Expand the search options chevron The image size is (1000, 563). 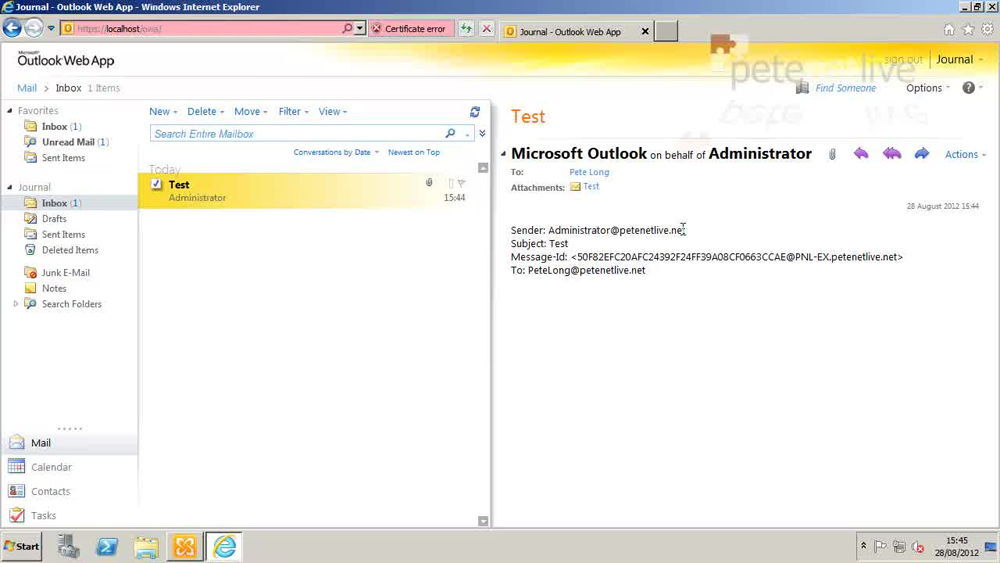pyautogui.click(x=482, y=133)
